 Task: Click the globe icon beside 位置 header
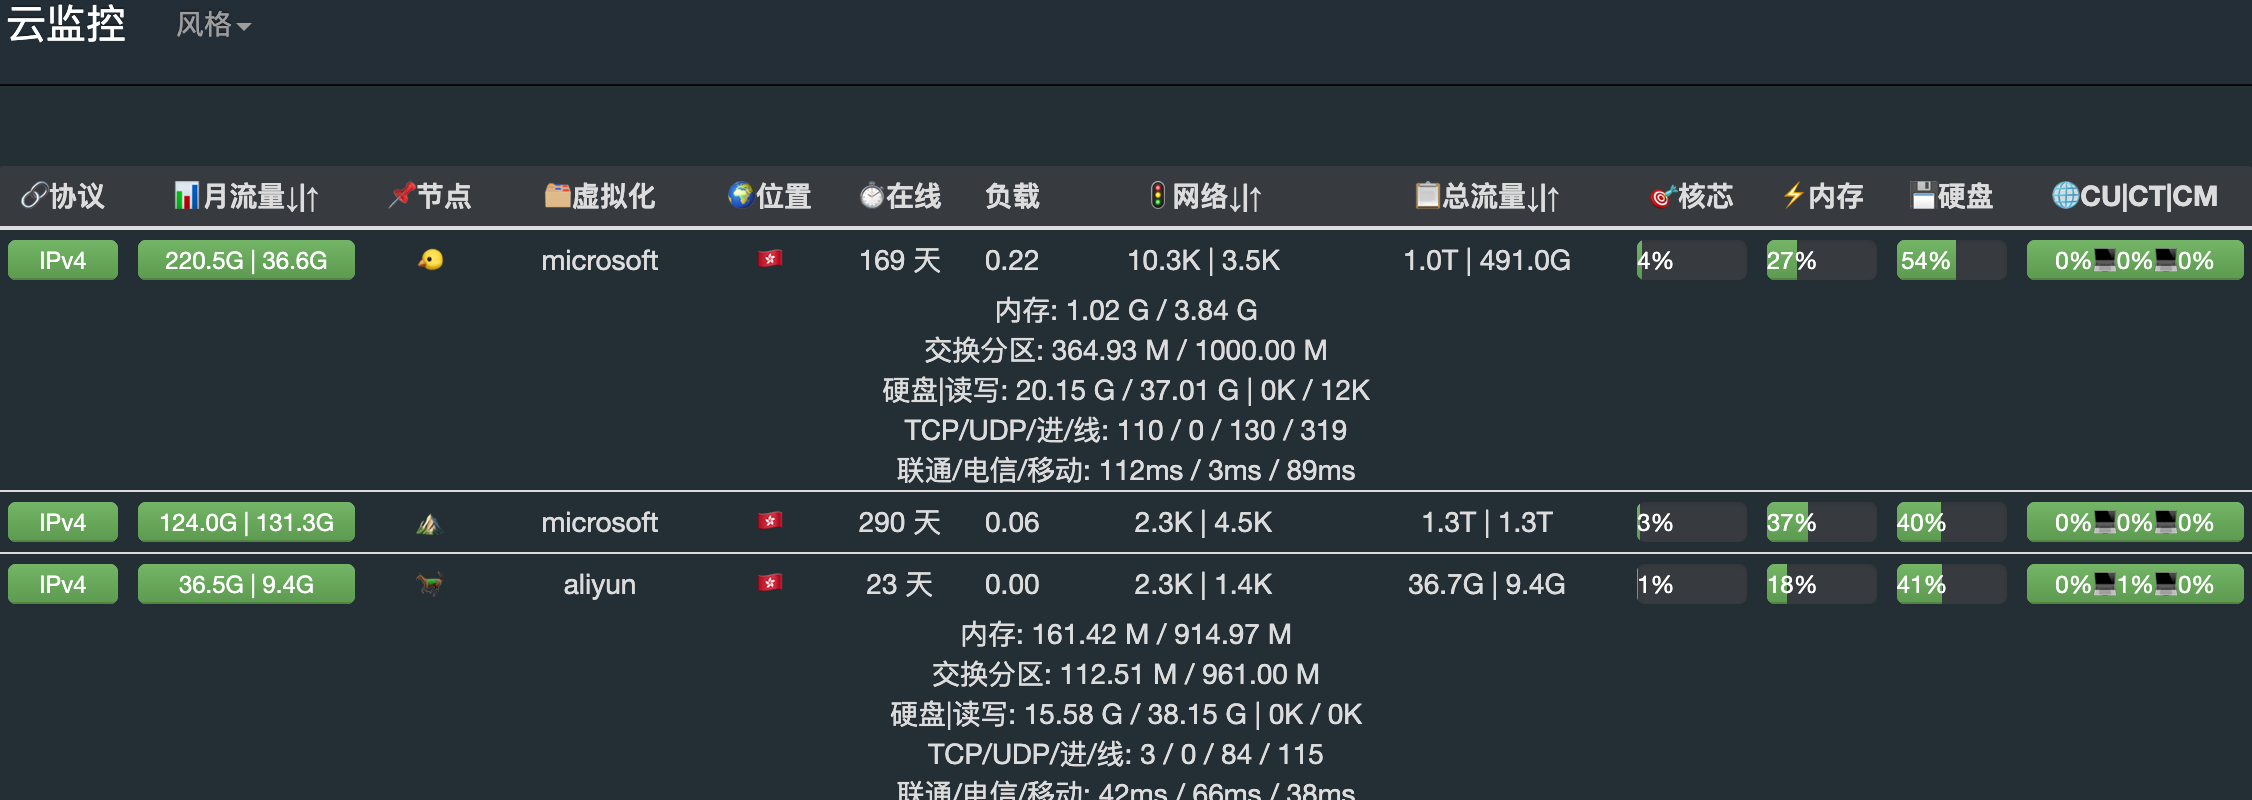pyautogui.click(x=740, y=195)
